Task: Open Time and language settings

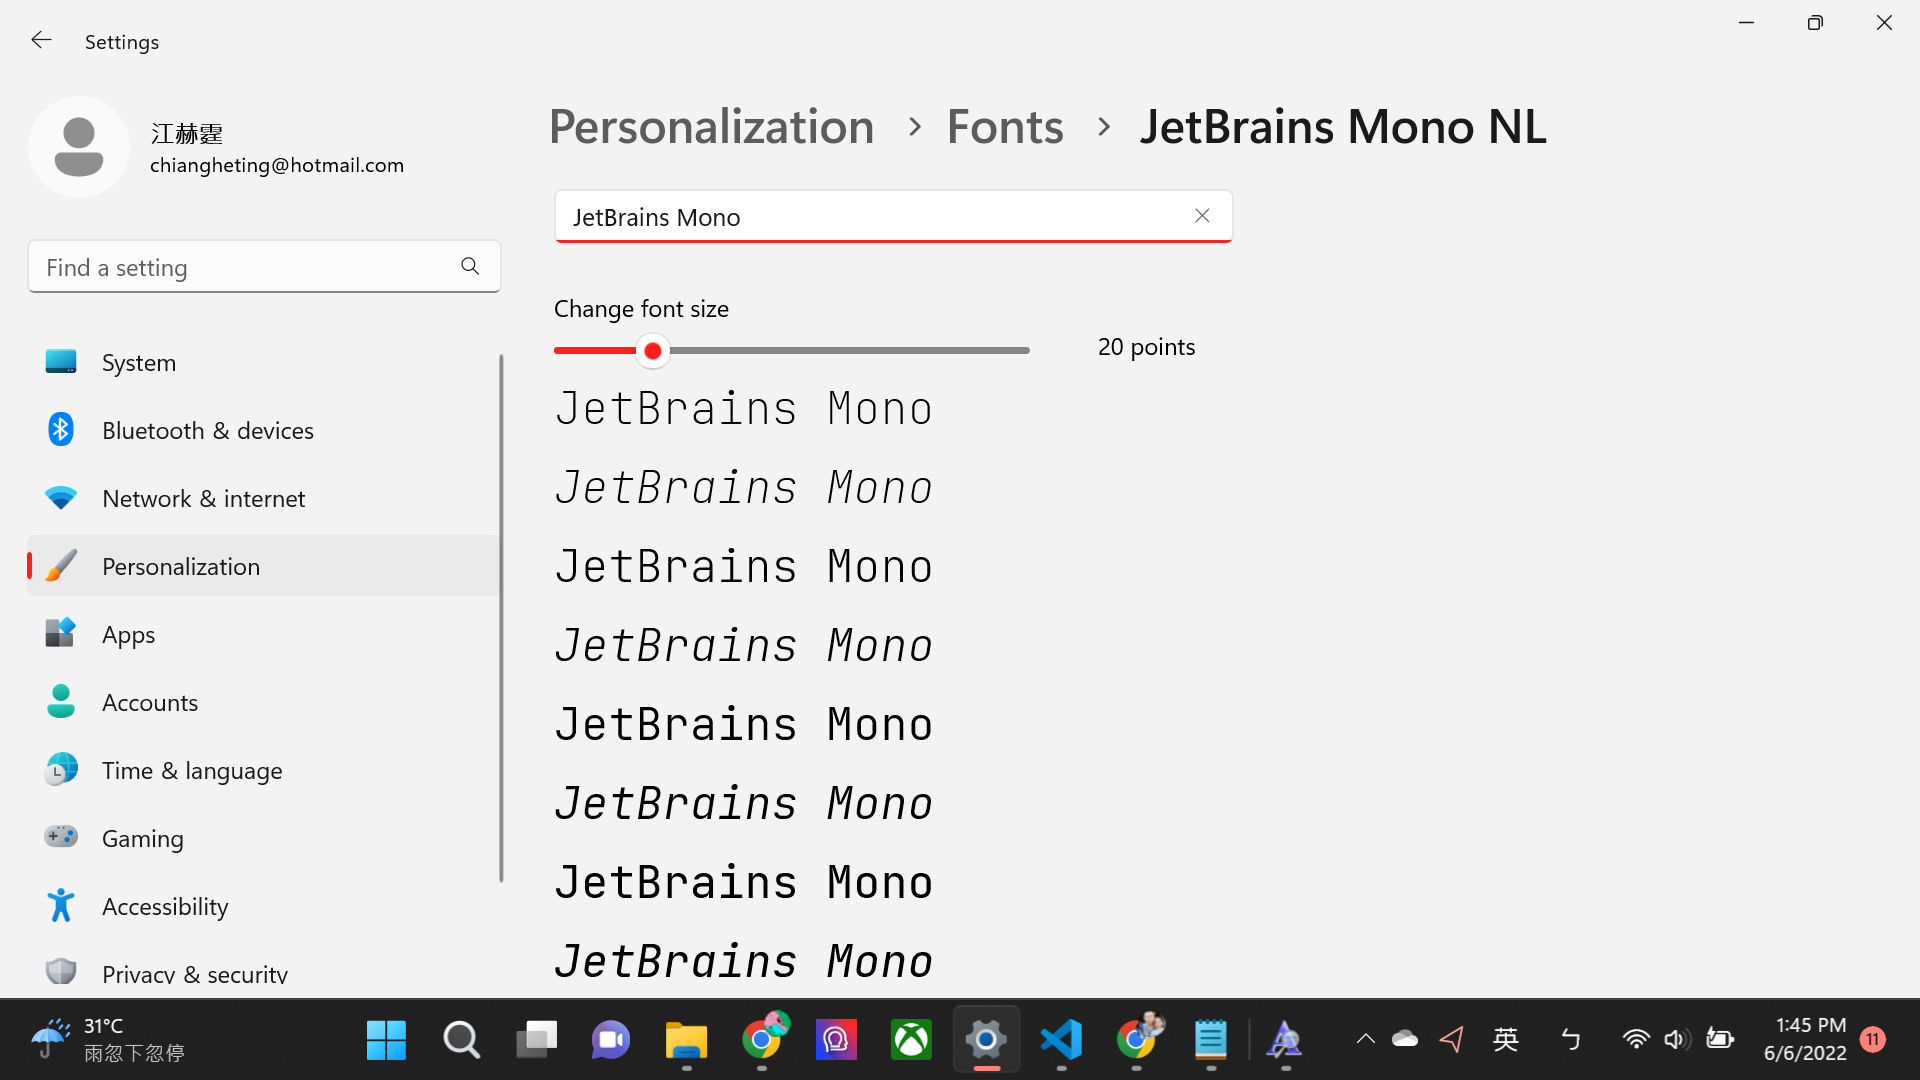Action: (193, 770)
